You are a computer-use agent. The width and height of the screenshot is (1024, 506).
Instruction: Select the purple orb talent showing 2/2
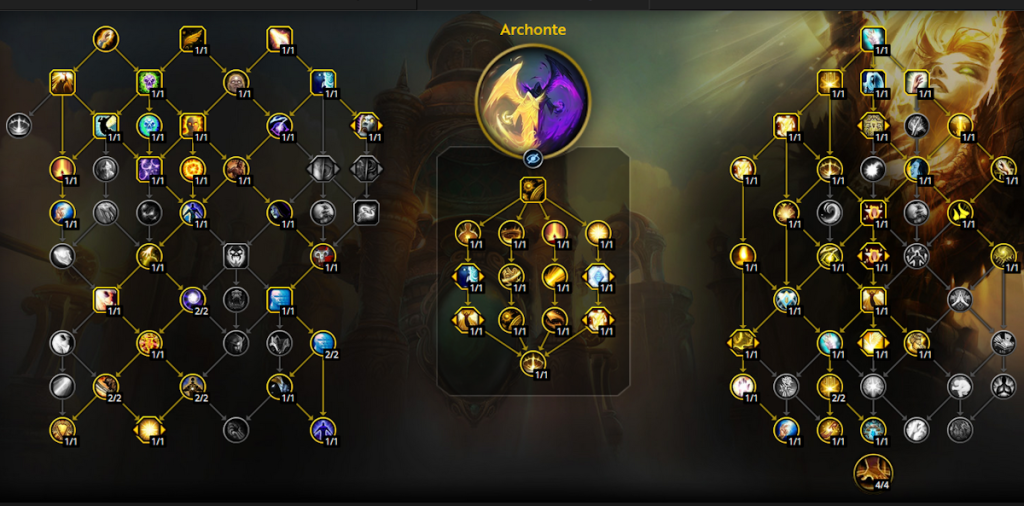[x=193, y=299]
